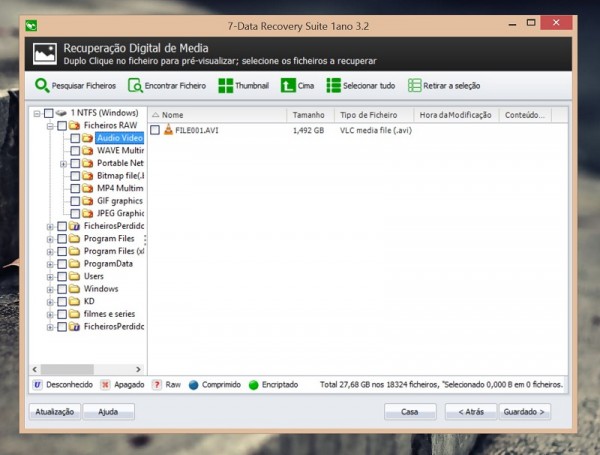Click the tree horizontal scrollbar thumb

(67, 369)
